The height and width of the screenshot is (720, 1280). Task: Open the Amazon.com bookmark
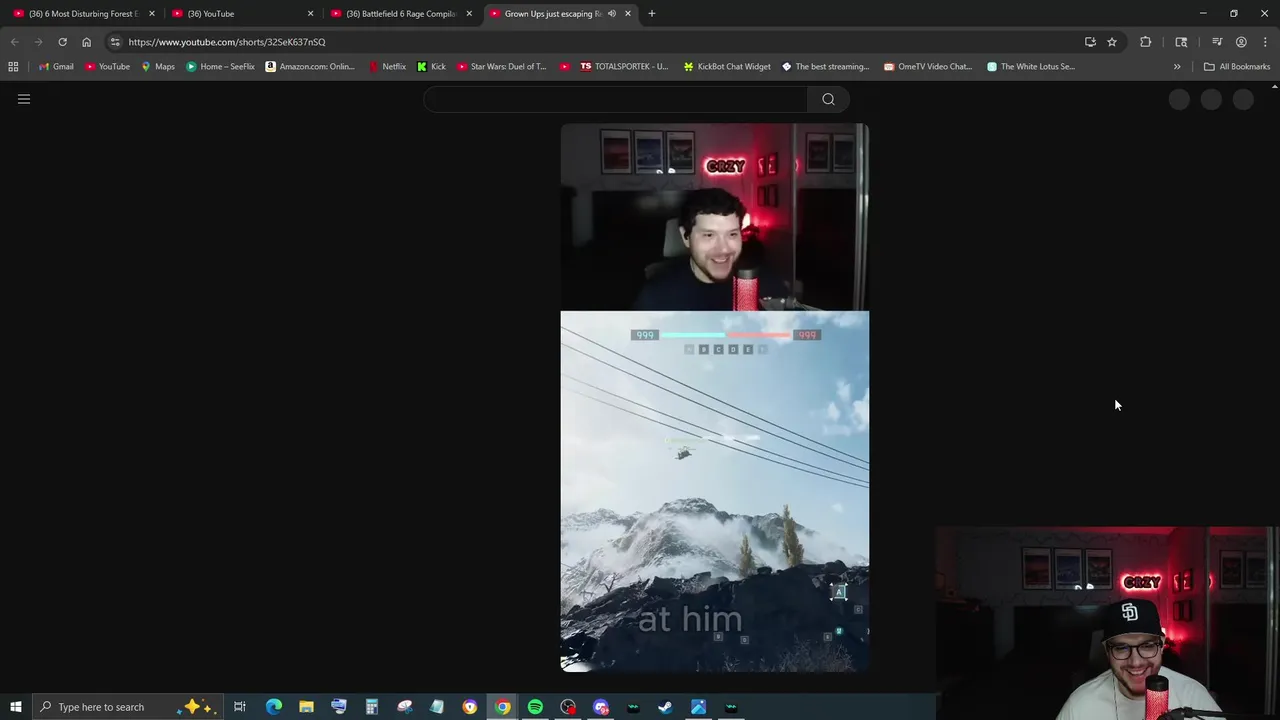coord(310,67)
